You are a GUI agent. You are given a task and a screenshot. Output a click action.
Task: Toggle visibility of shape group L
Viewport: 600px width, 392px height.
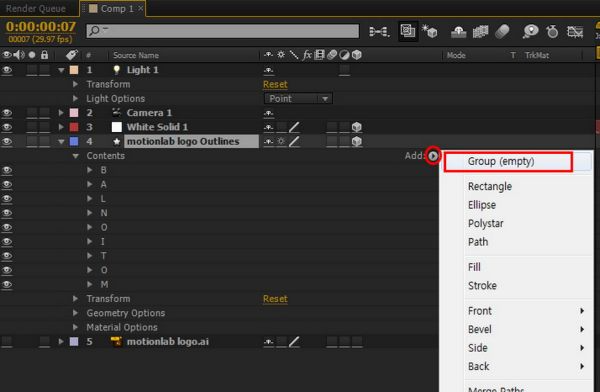pyautogui.click(x=7, y=198)
